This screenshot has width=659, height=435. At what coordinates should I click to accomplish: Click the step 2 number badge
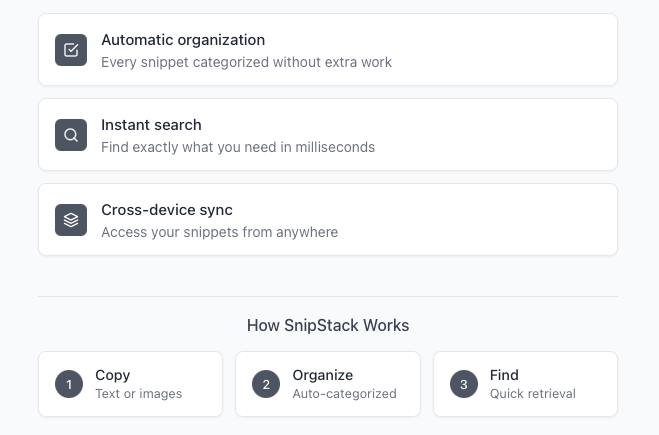(266, 384)
